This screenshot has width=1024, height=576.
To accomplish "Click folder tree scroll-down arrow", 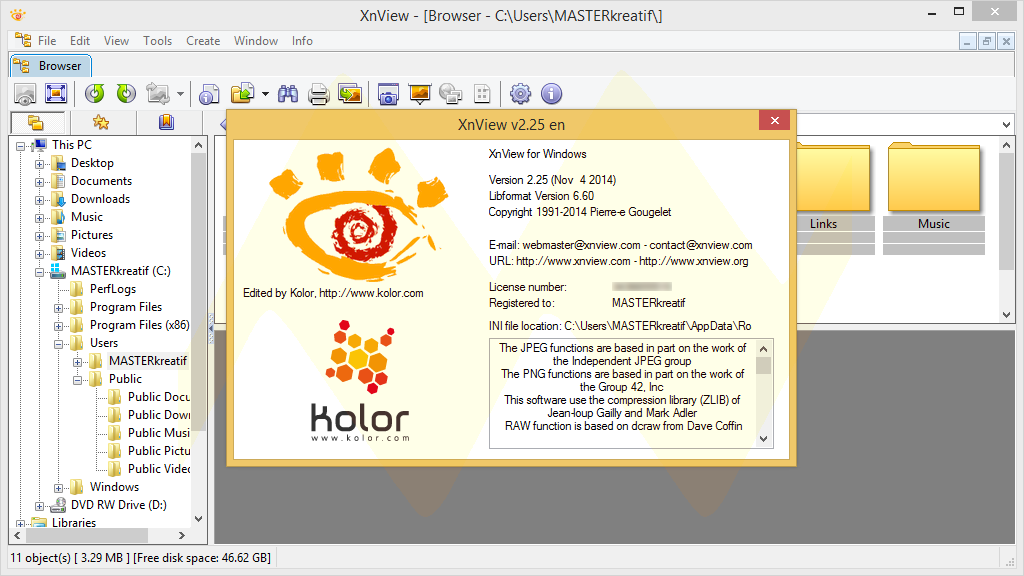I will point(199,519).
